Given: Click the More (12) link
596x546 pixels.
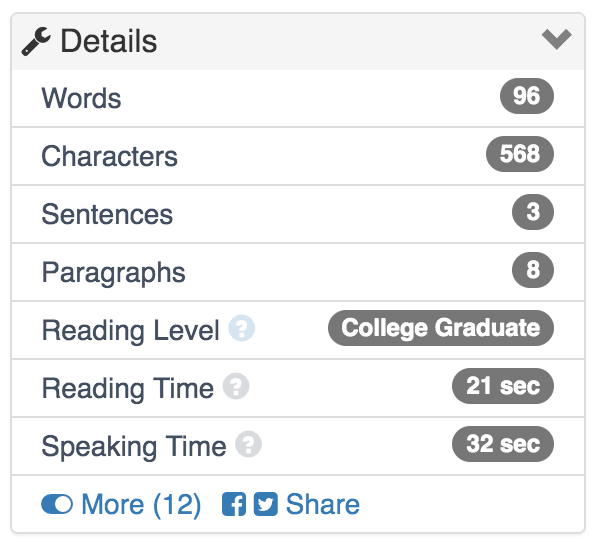Looking at the screenshot, I should (x=141, y=505).
